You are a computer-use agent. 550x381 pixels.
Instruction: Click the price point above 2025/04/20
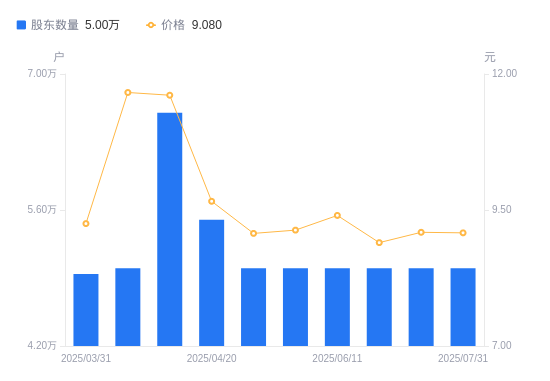point(212,201)
